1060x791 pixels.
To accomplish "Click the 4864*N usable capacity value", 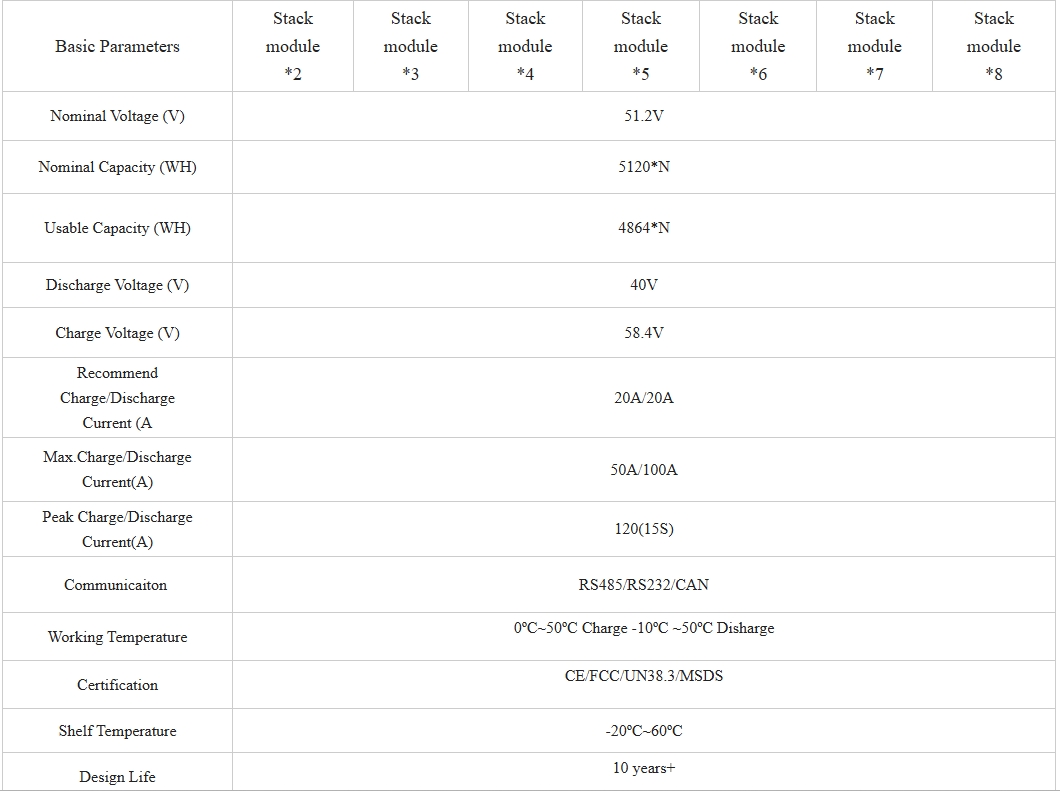I will tap(644, 228).
